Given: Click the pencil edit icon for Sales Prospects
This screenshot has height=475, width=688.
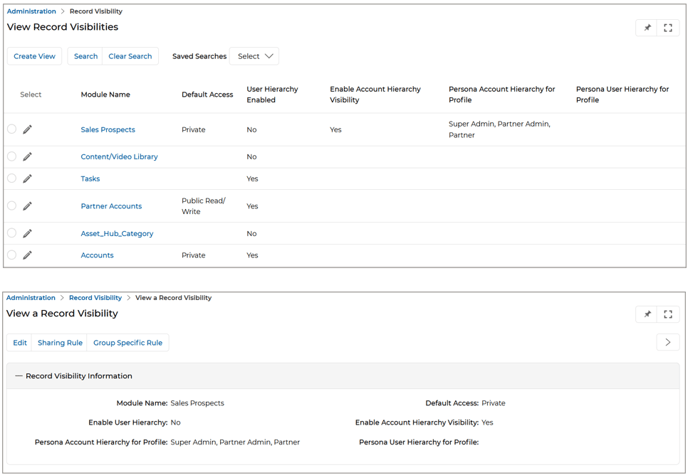Looking at the screenshot, I should (28, 129).
